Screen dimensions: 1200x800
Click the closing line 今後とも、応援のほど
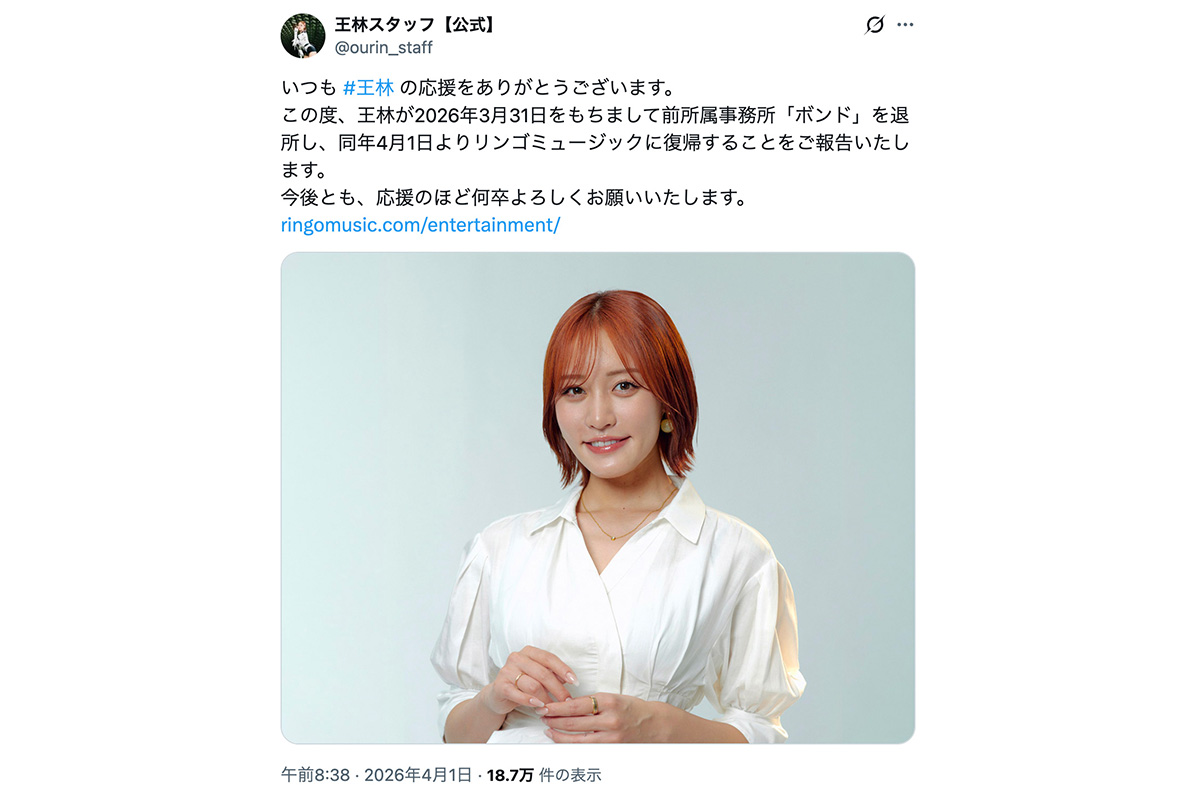point(514,197)
